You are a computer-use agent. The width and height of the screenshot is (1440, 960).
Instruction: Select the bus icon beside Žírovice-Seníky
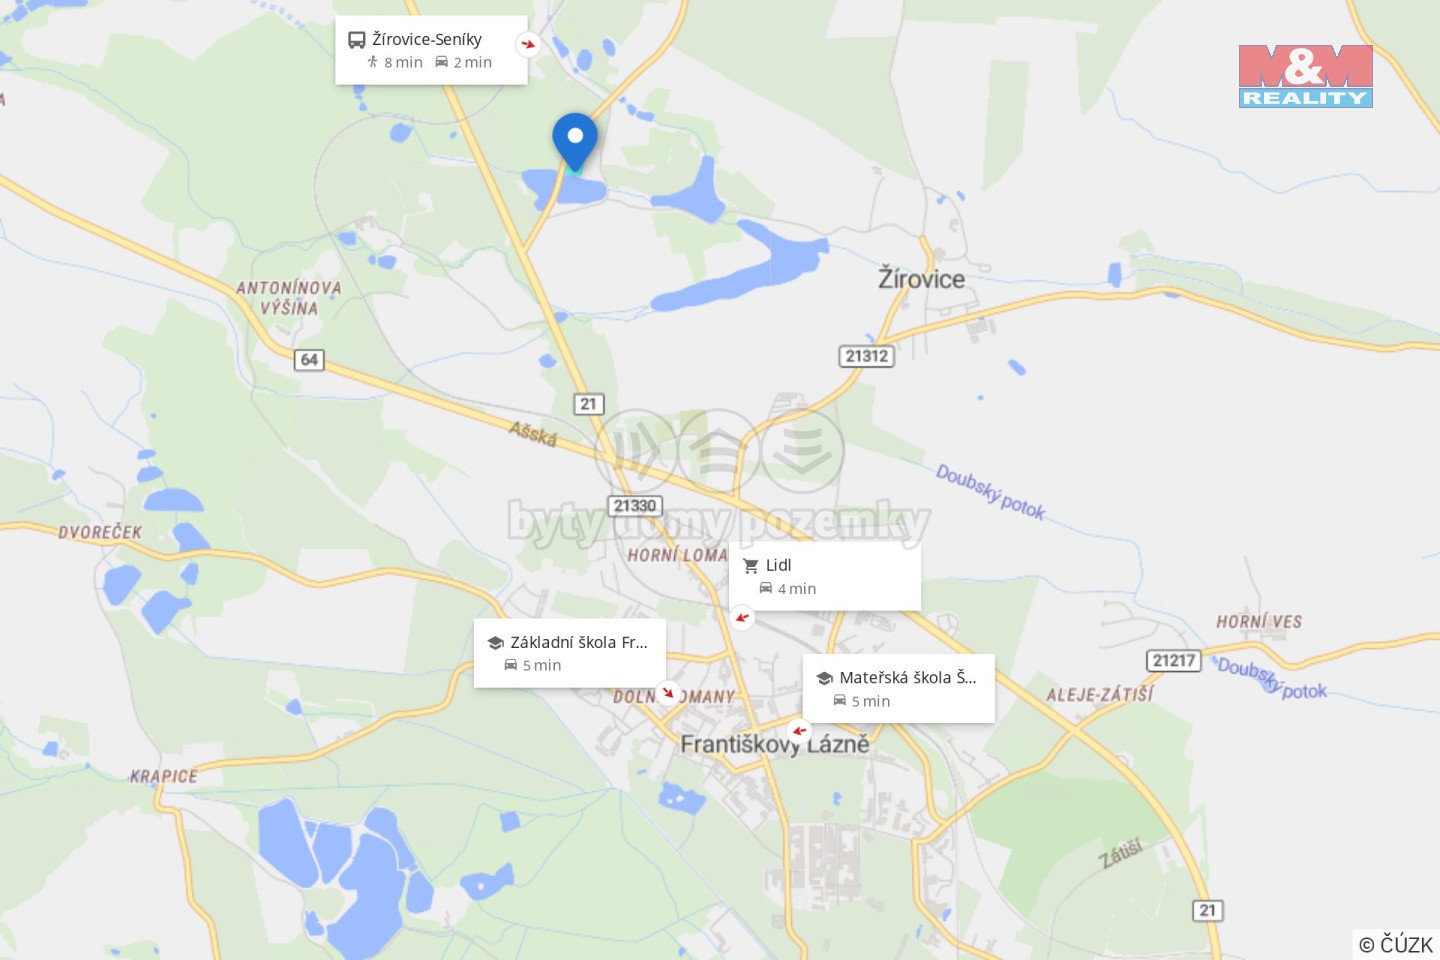point(356,40)
